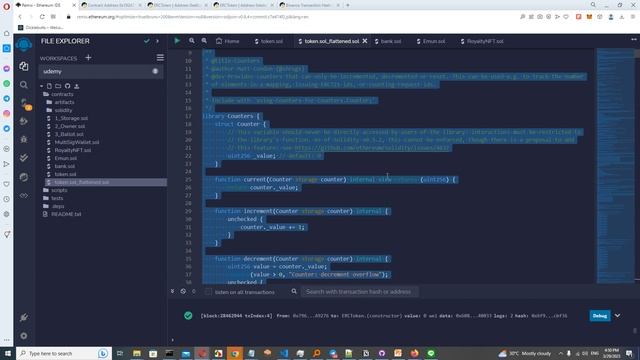Close the token.sol_flattened.sol tab
Image resolution: width=640 pixels, height=360 pixels.
[x=365, y=41]
